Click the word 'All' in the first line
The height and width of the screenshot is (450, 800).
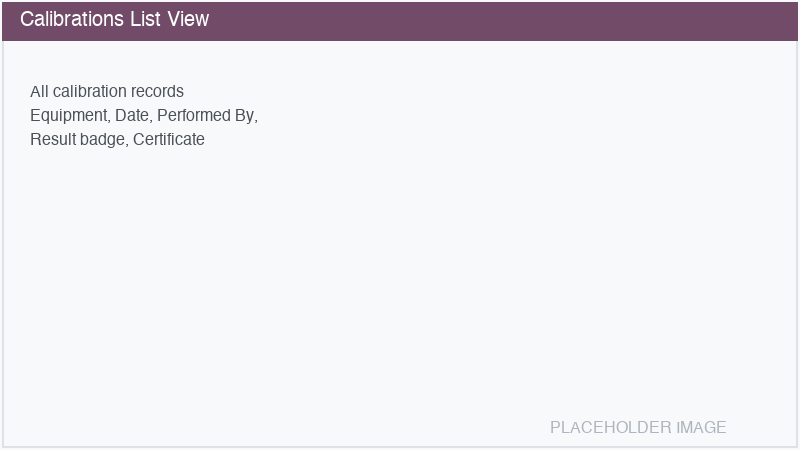pos(39,92)
